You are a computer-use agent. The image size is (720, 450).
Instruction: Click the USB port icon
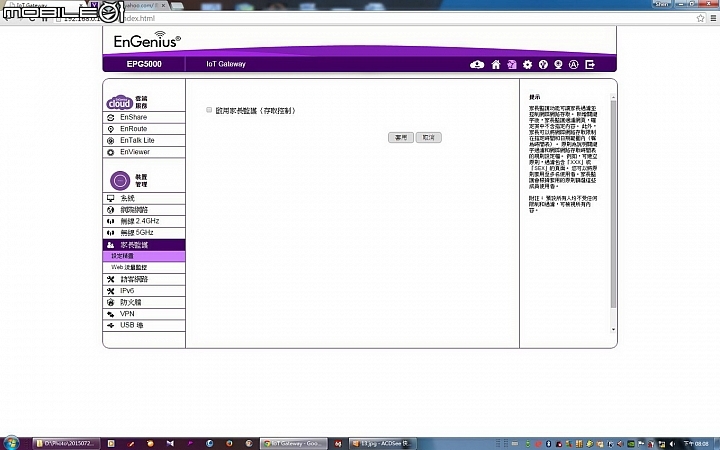pyautogui.click(x=110, y=325)
